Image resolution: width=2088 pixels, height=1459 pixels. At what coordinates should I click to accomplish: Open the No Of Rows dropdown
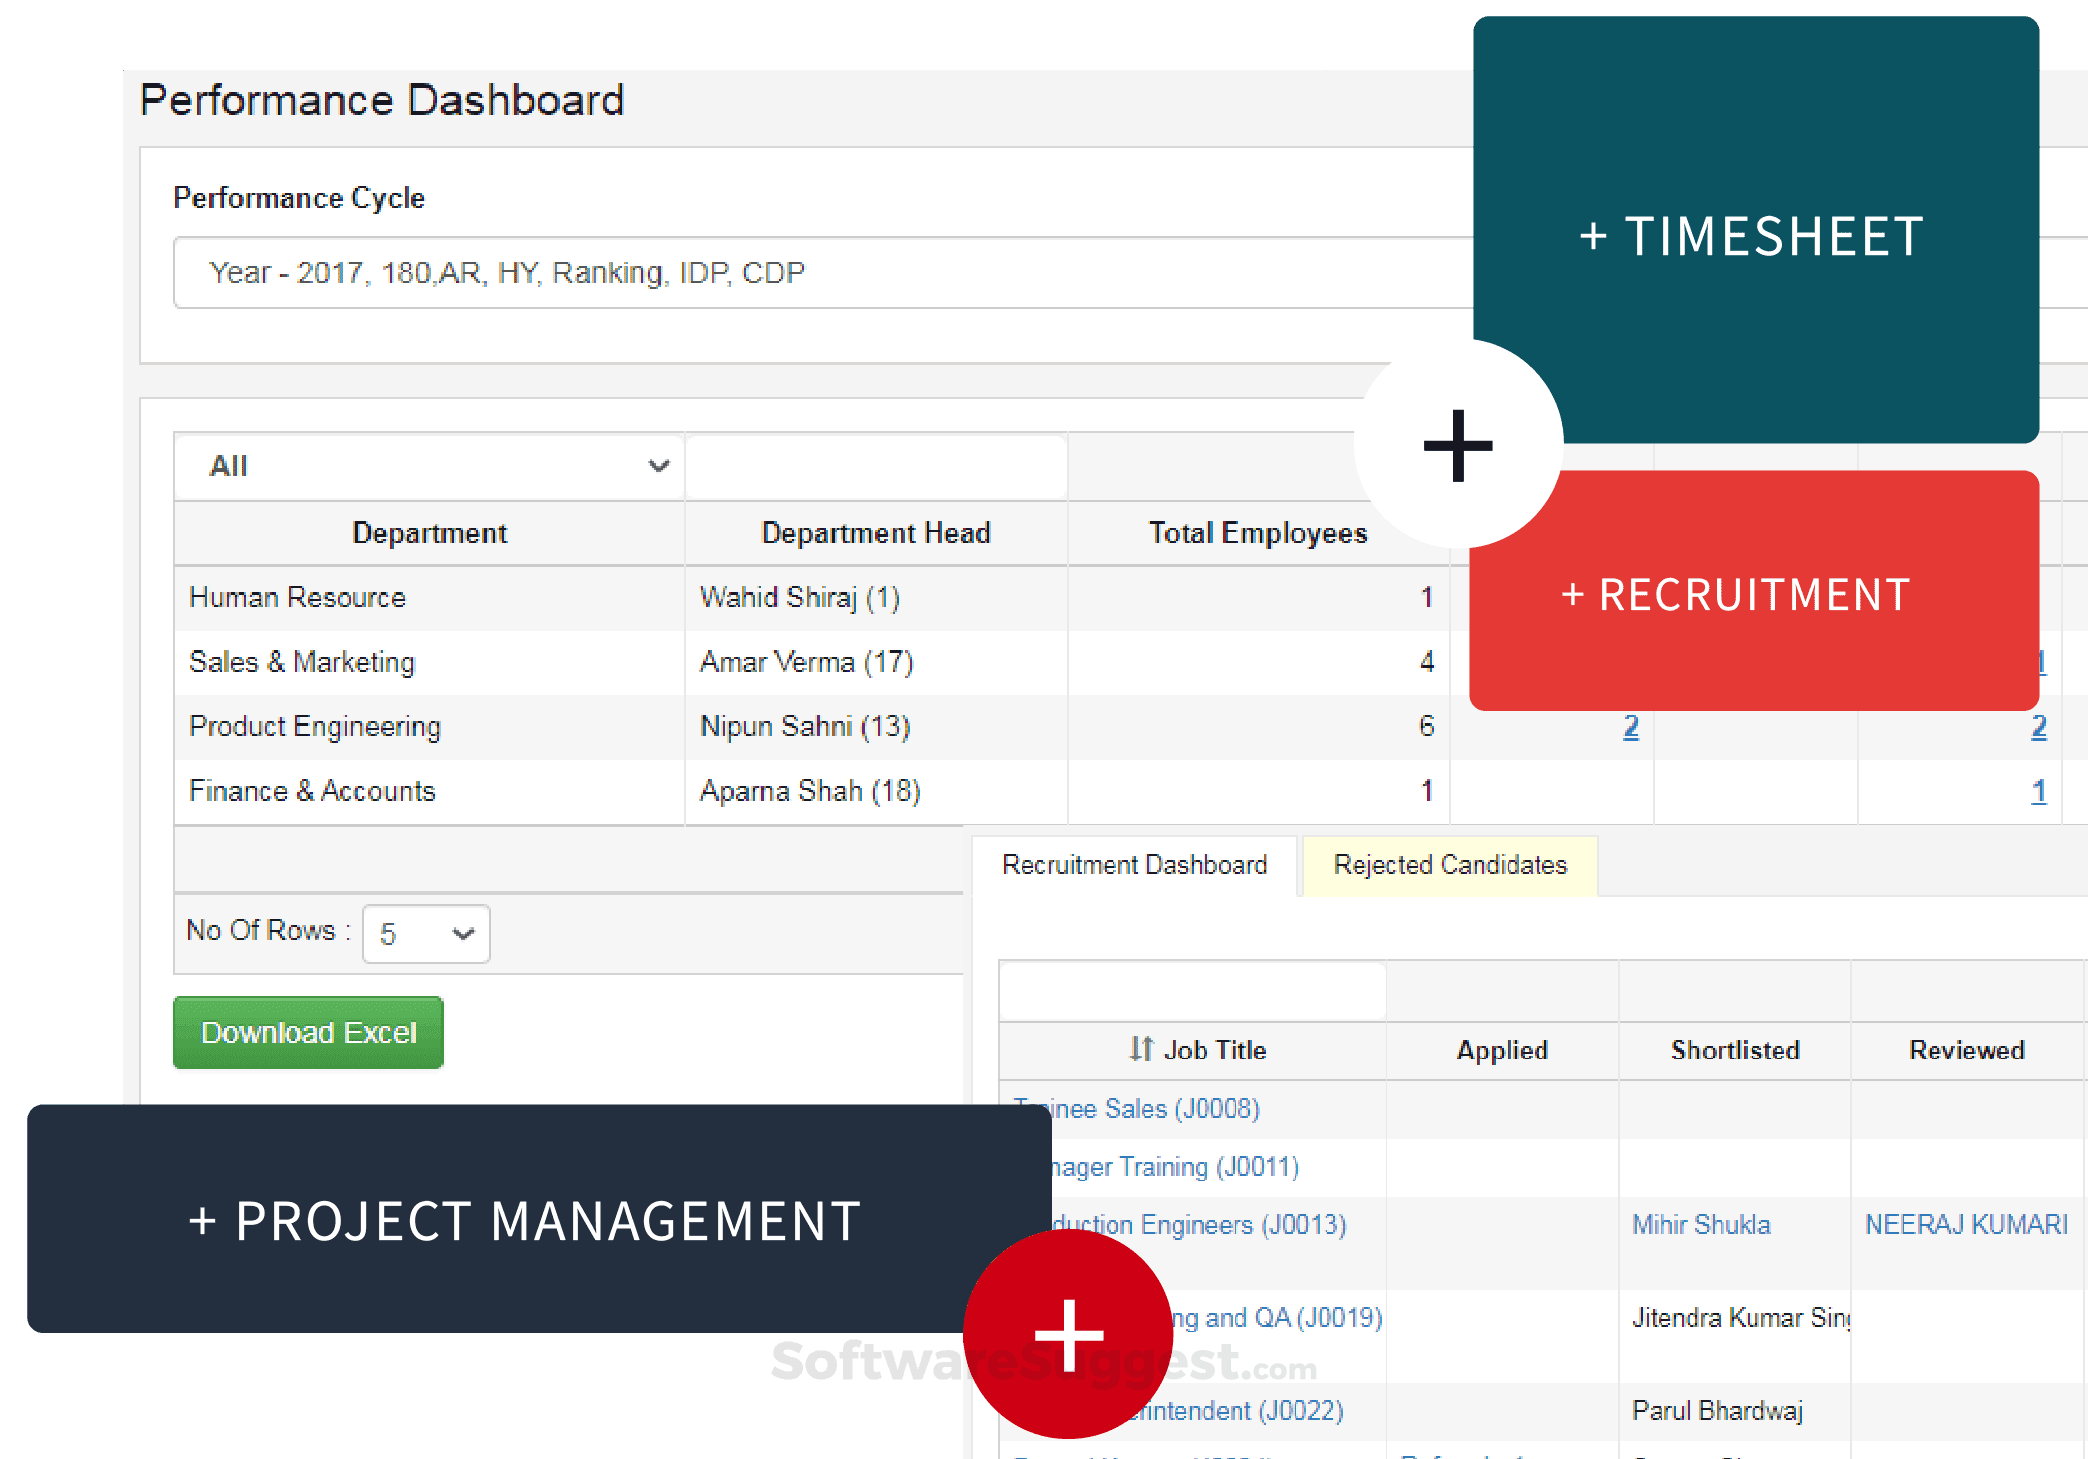click(425, 933)
